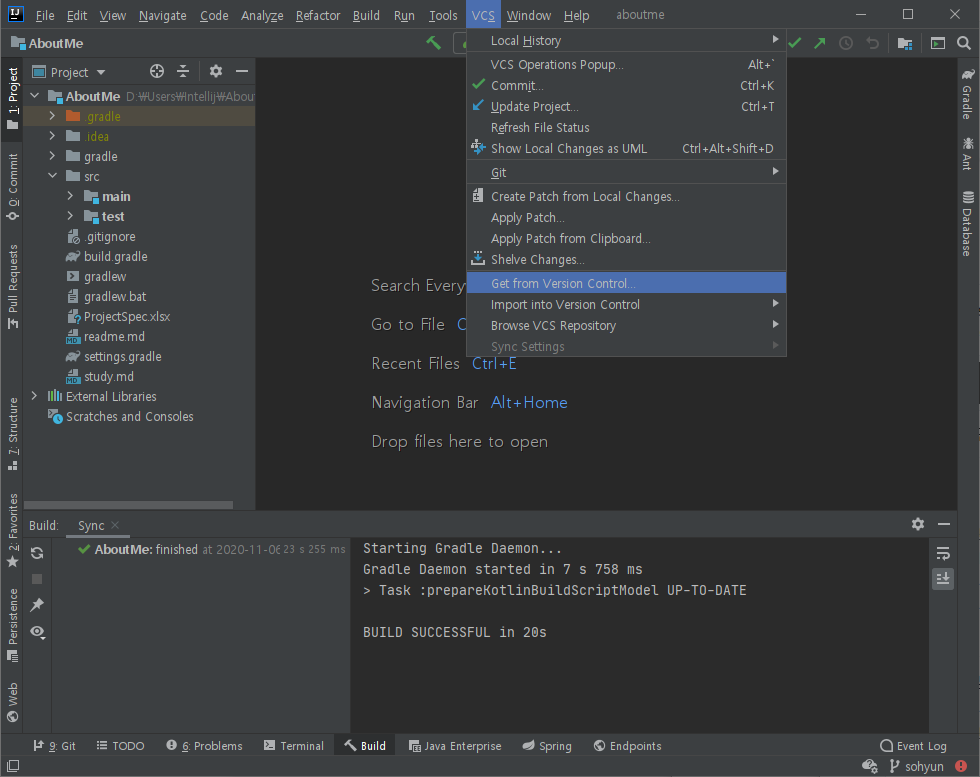Open the Database tool window
Viewport: 980px width, 777px height.
968,223
